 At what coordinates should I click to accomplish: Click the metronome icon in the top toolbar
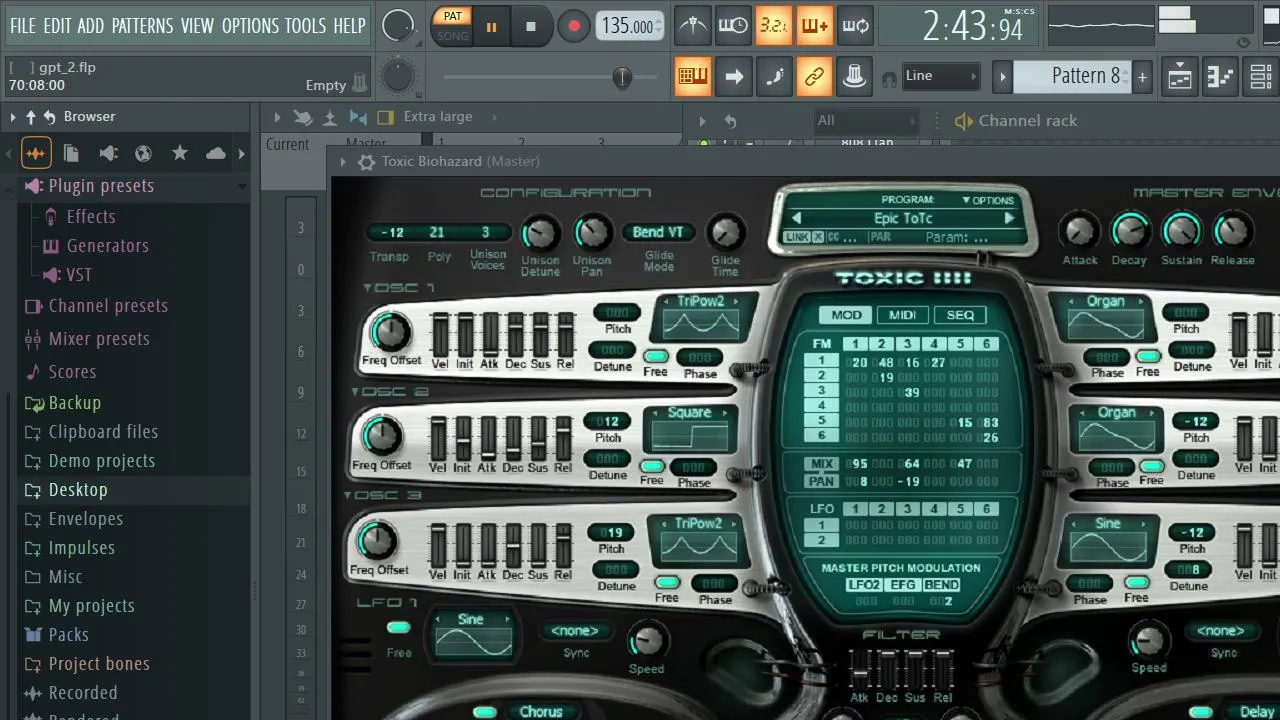tap(693, 26)
